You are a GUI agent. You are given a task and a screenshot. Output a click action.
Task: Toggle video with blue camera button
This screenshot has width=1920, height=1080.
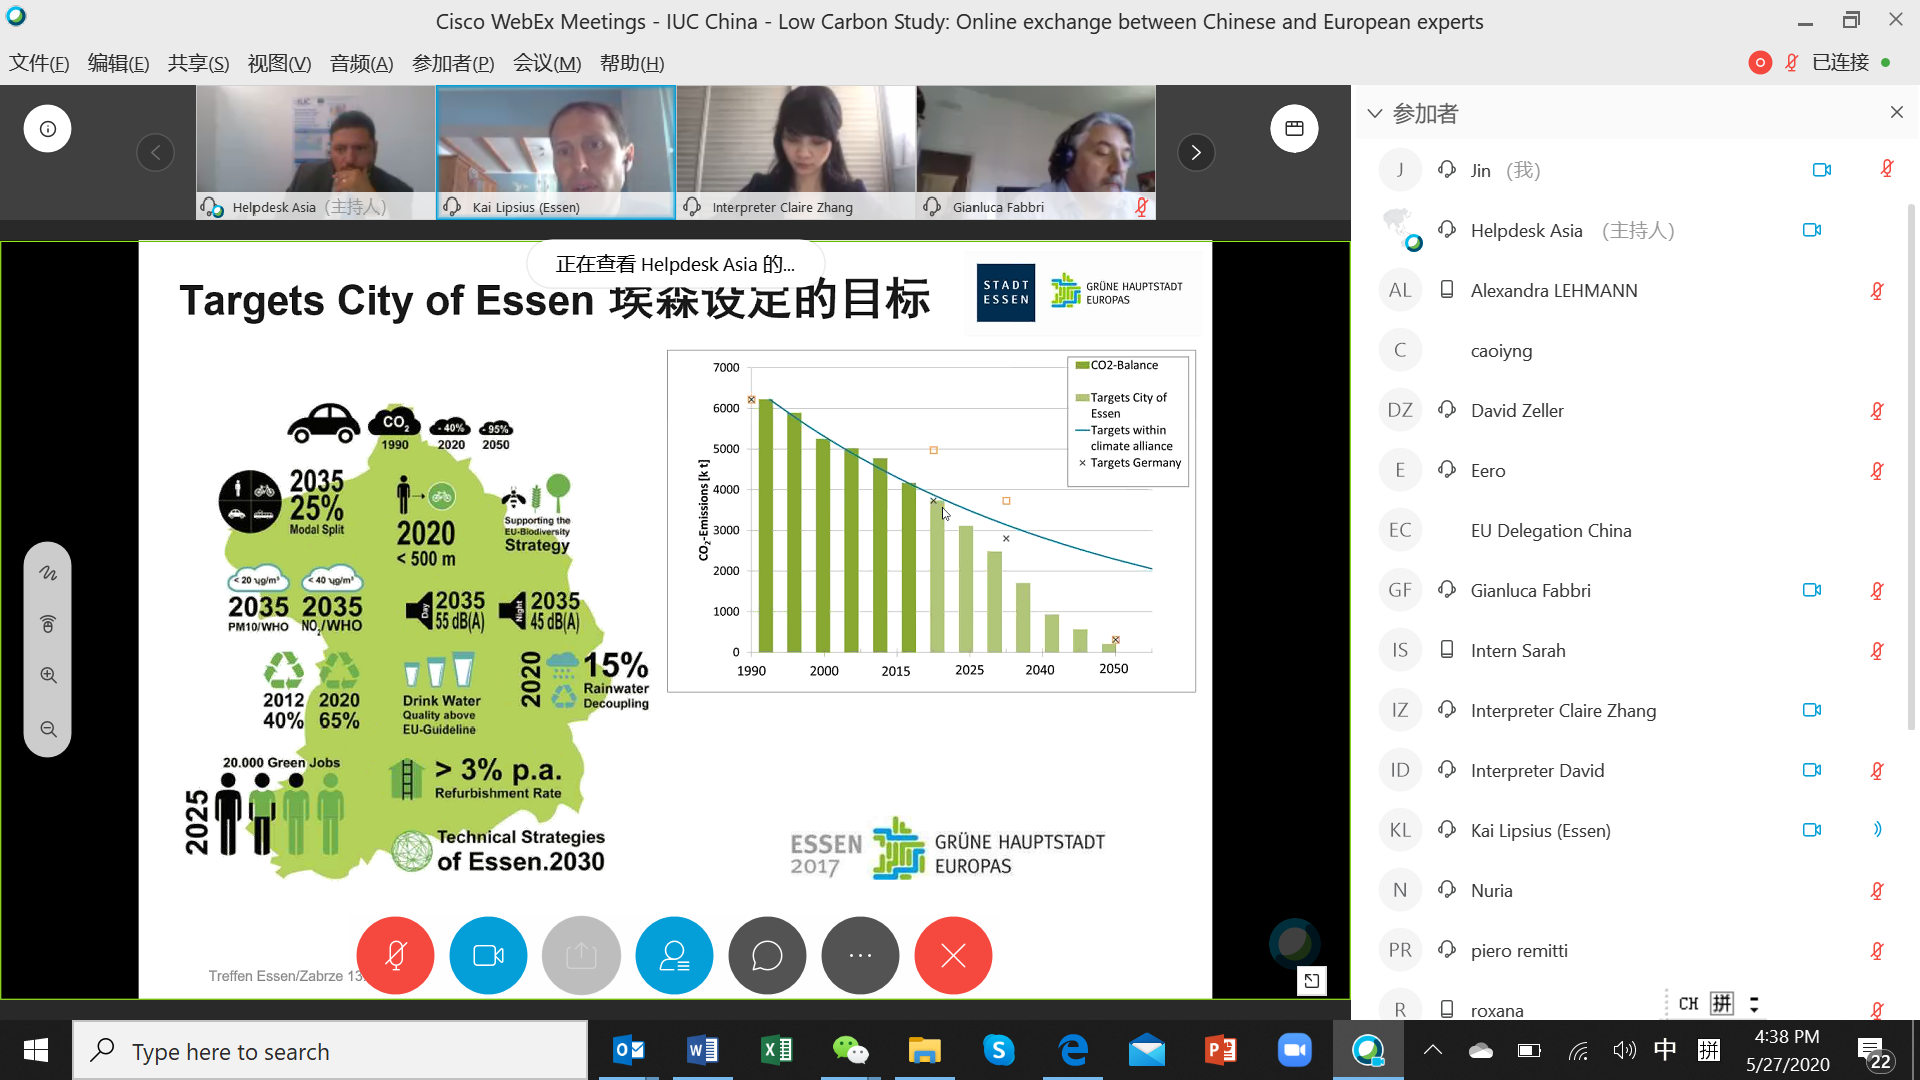488,956
